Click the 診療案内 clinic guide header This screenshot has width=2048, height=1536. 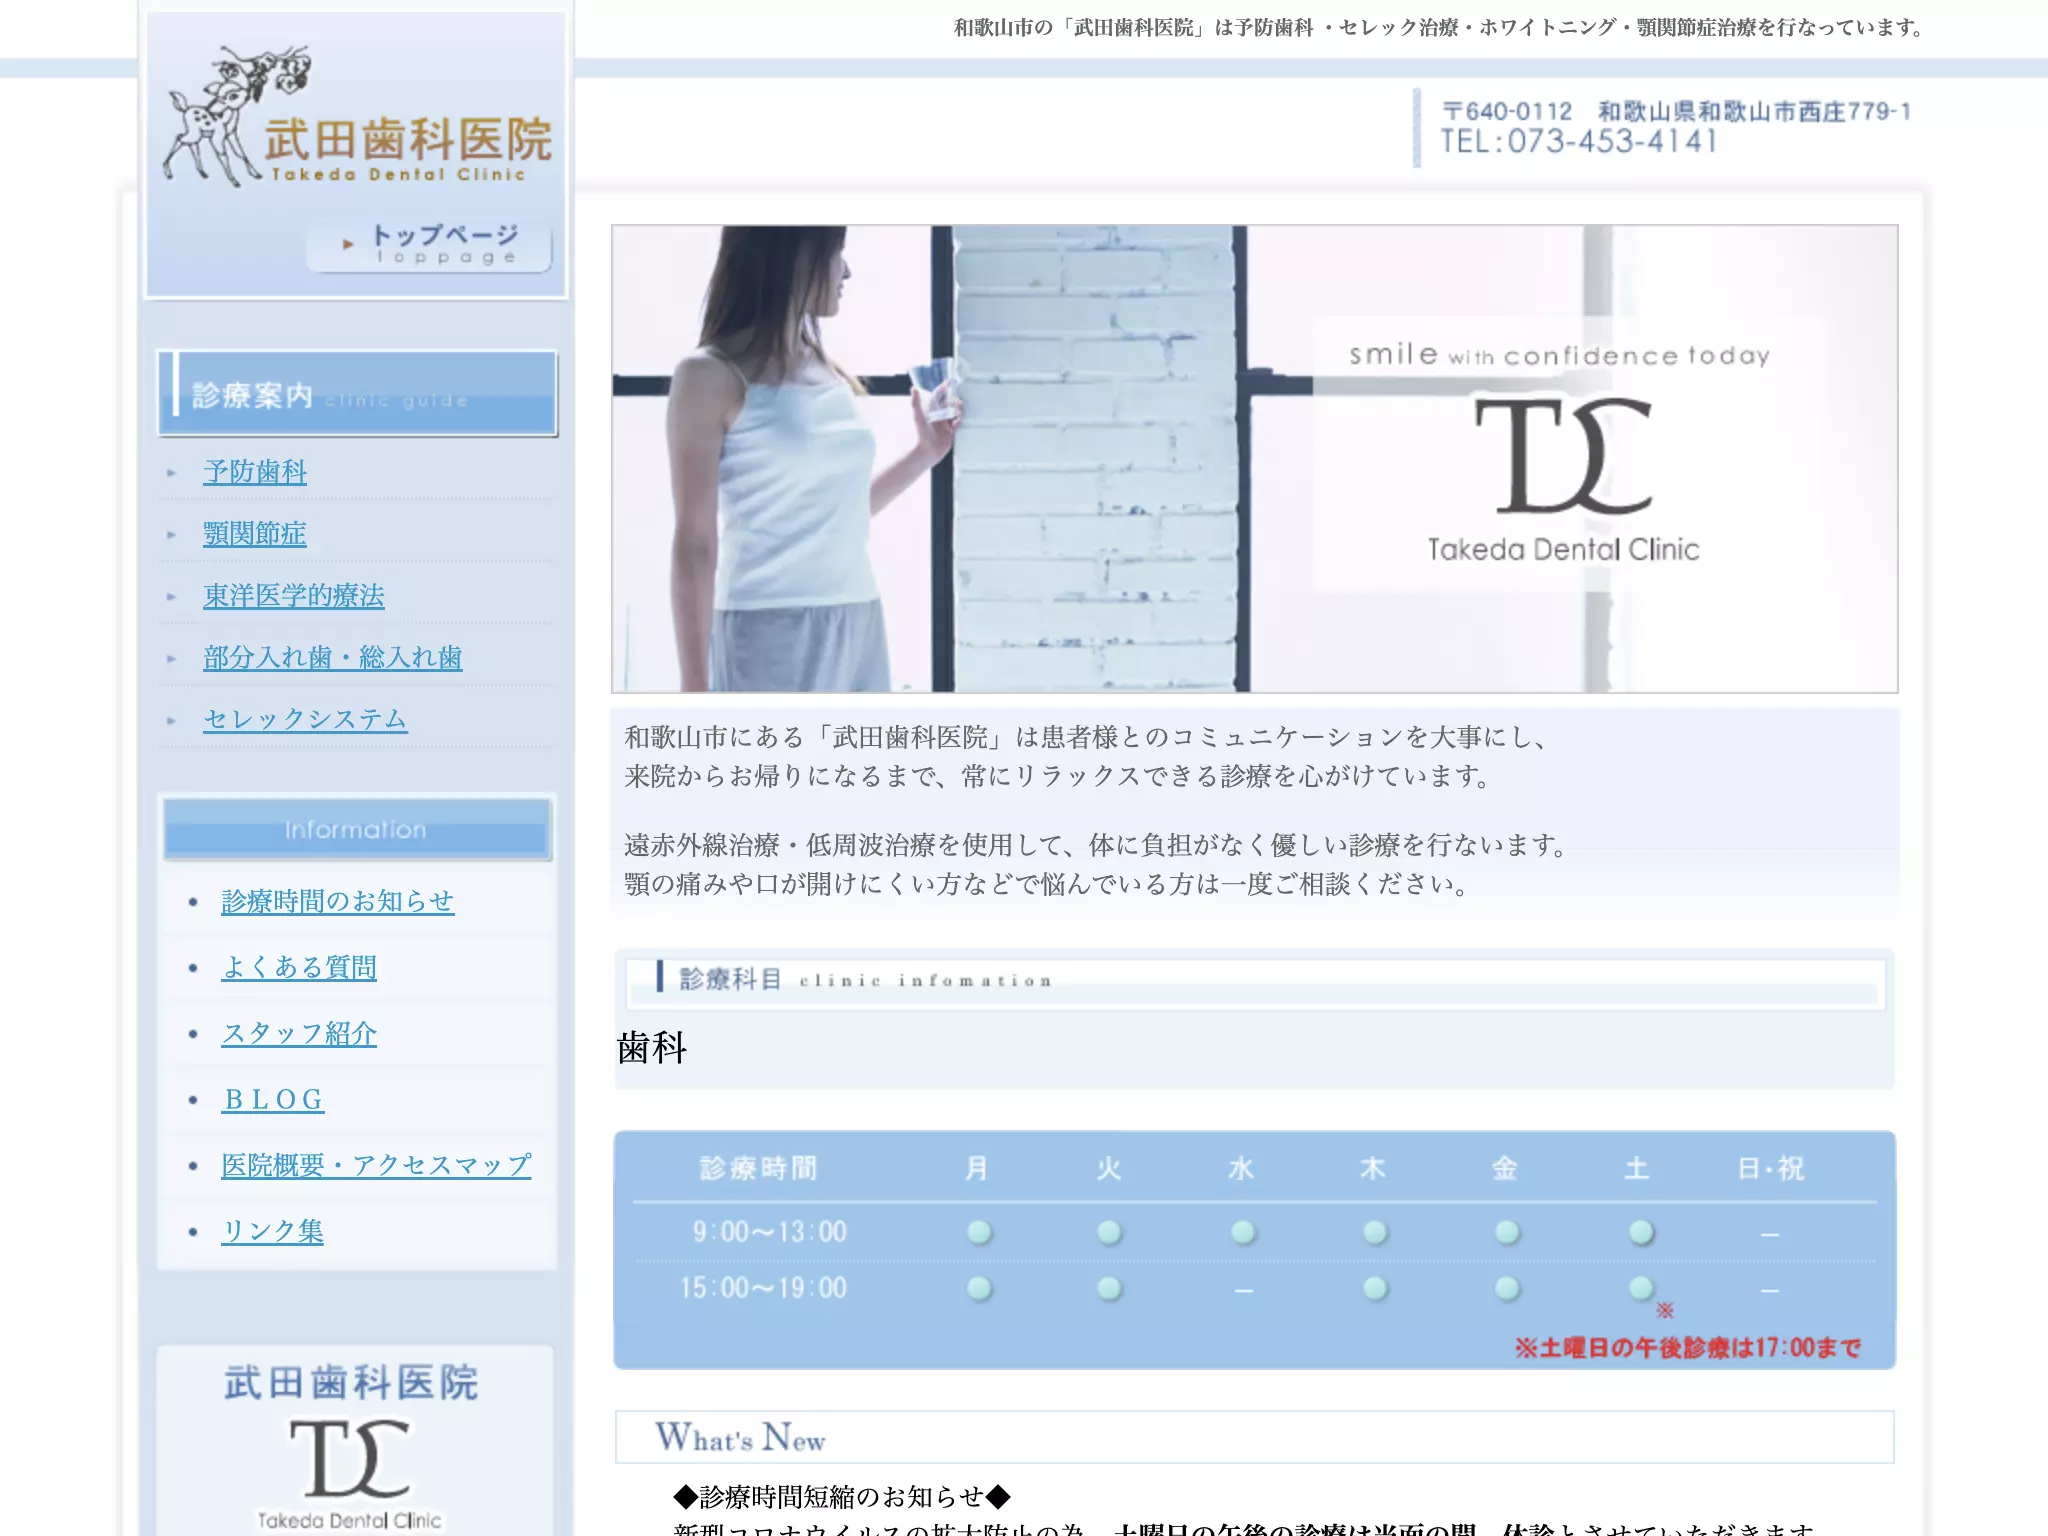pyautogui.click(x=358, y=393)
